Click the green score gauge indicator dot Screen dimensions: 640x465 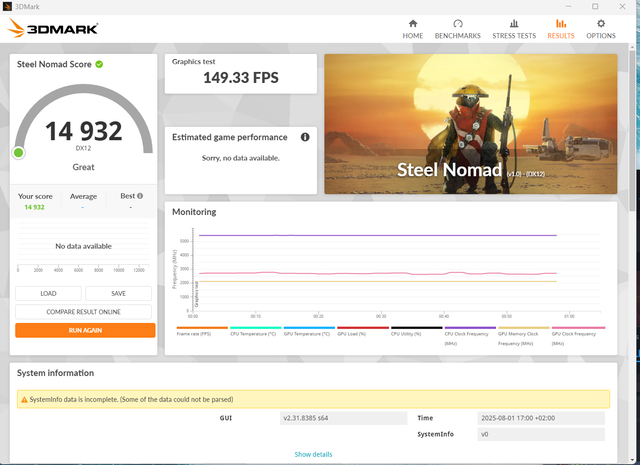pos(18,153)
